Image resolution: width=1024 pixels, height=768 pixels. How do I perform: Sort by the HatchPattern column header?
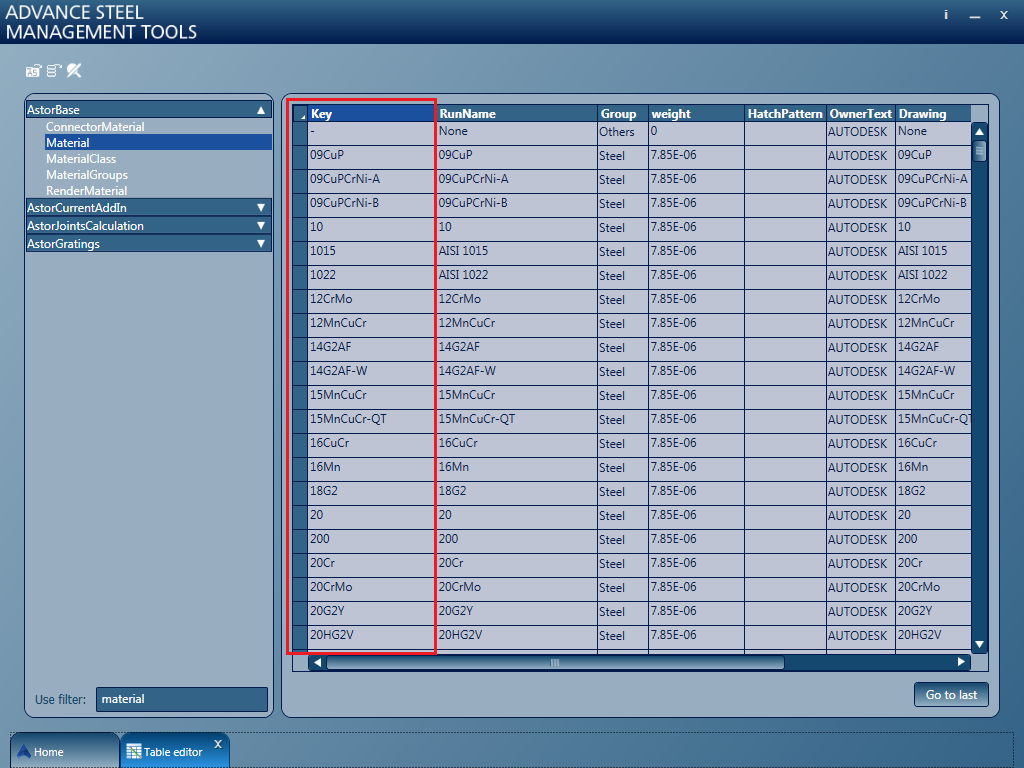(x=786, y=114)
